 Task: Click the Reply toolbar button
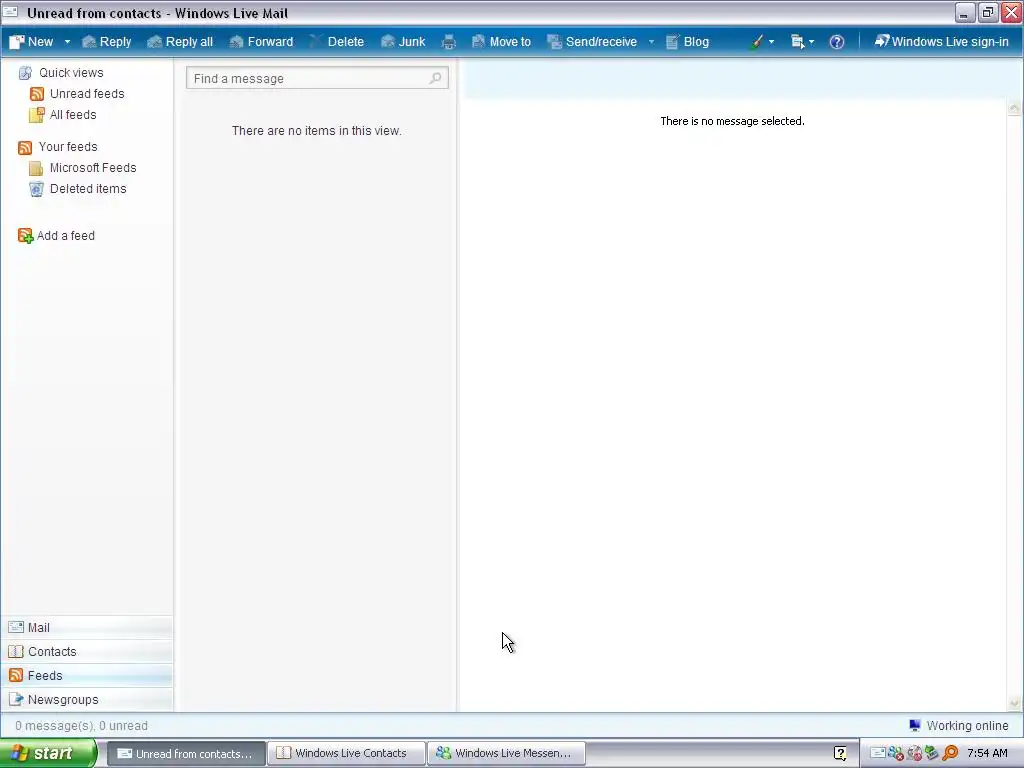click(107, 42)
